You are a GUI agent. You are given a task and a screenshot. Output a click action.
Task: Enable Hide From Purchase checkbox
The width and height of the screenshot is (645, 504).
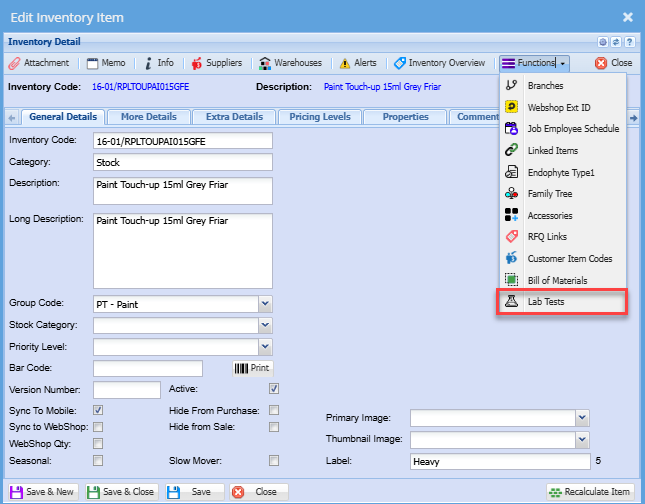tap(274, 410)
